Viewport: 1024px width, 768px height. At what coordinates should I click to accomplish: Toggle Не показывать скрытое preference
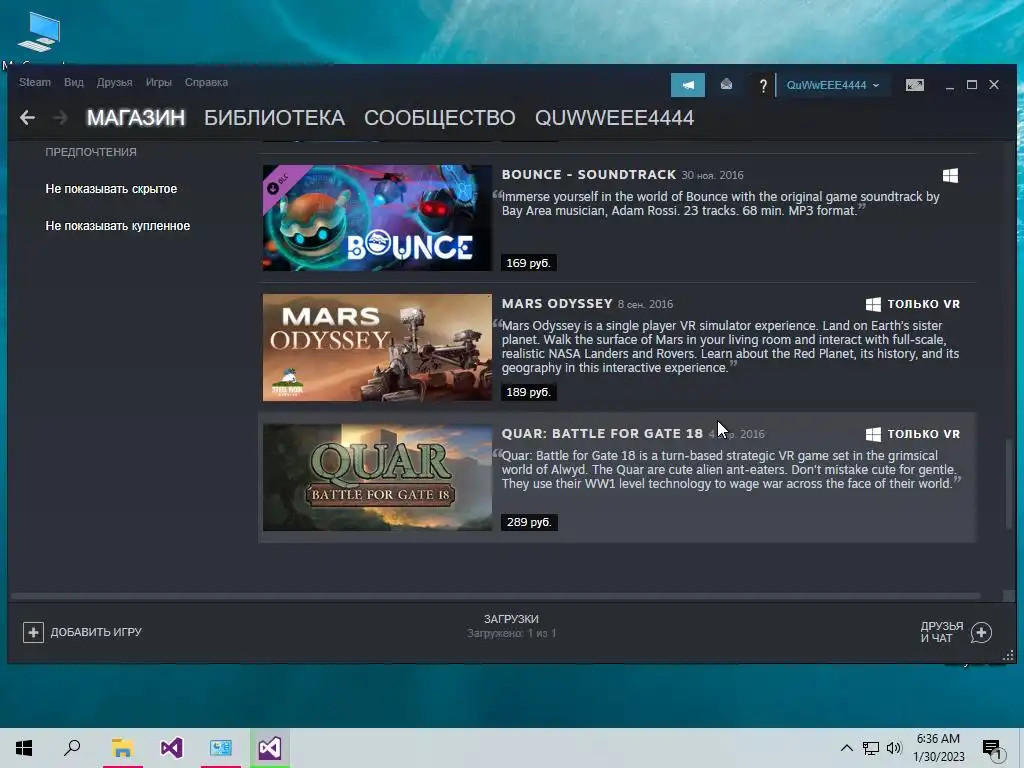coord(111,189)
